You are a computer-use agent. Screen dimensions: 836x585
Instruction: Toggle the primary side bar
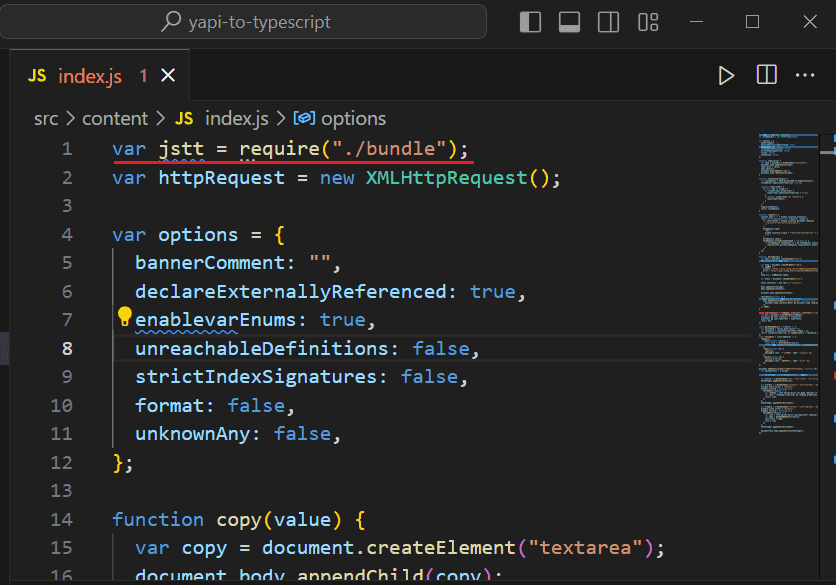[x=531, y=22]
